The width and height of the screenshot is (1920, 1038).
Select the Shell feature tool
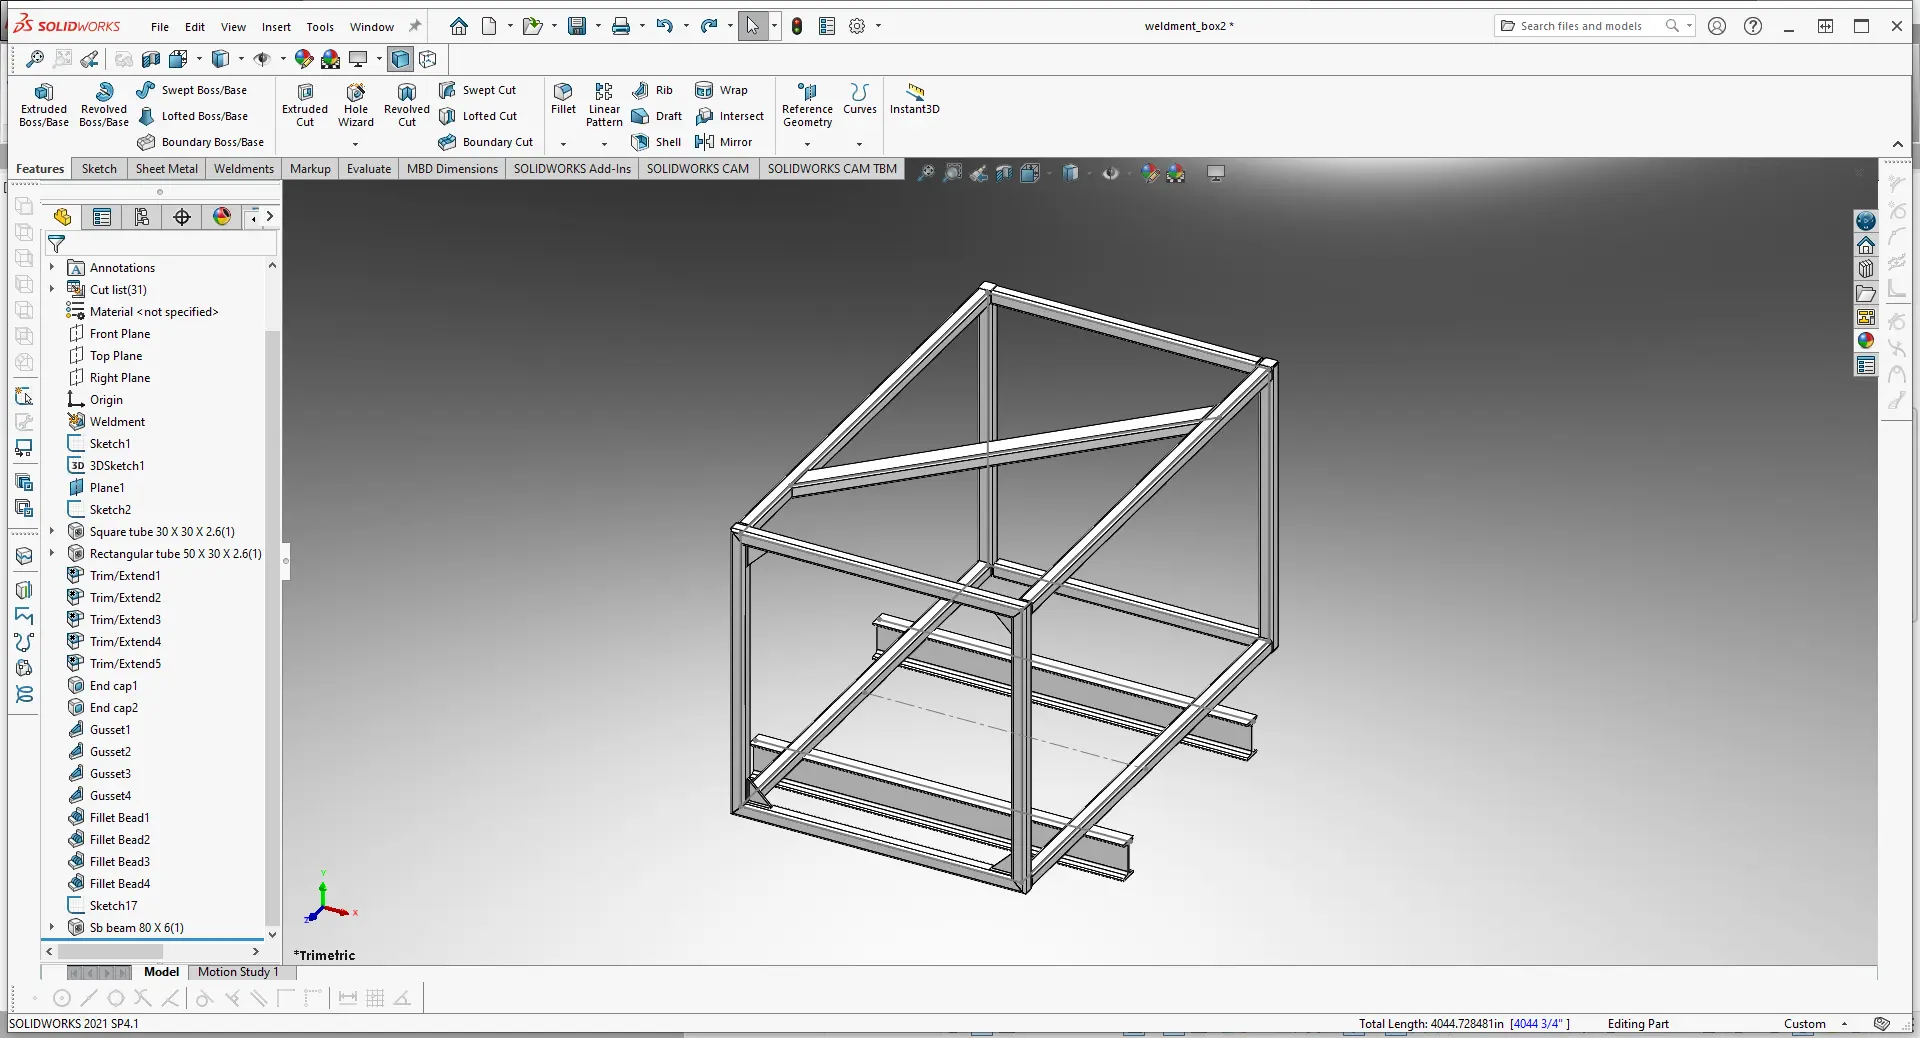click(657, 142)
